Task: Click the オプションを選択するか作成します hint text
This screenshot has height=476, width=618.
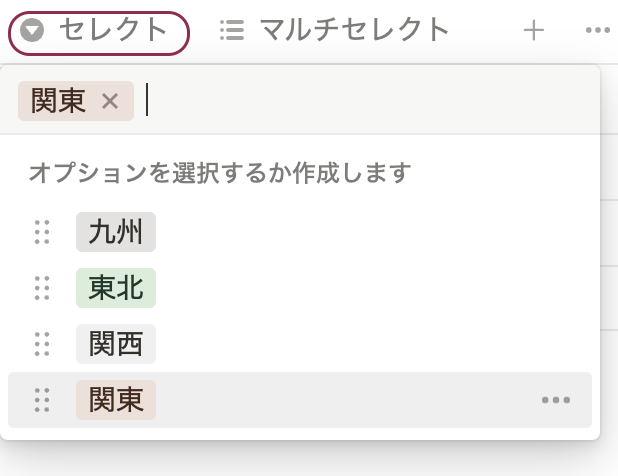Action: [220, 173]
